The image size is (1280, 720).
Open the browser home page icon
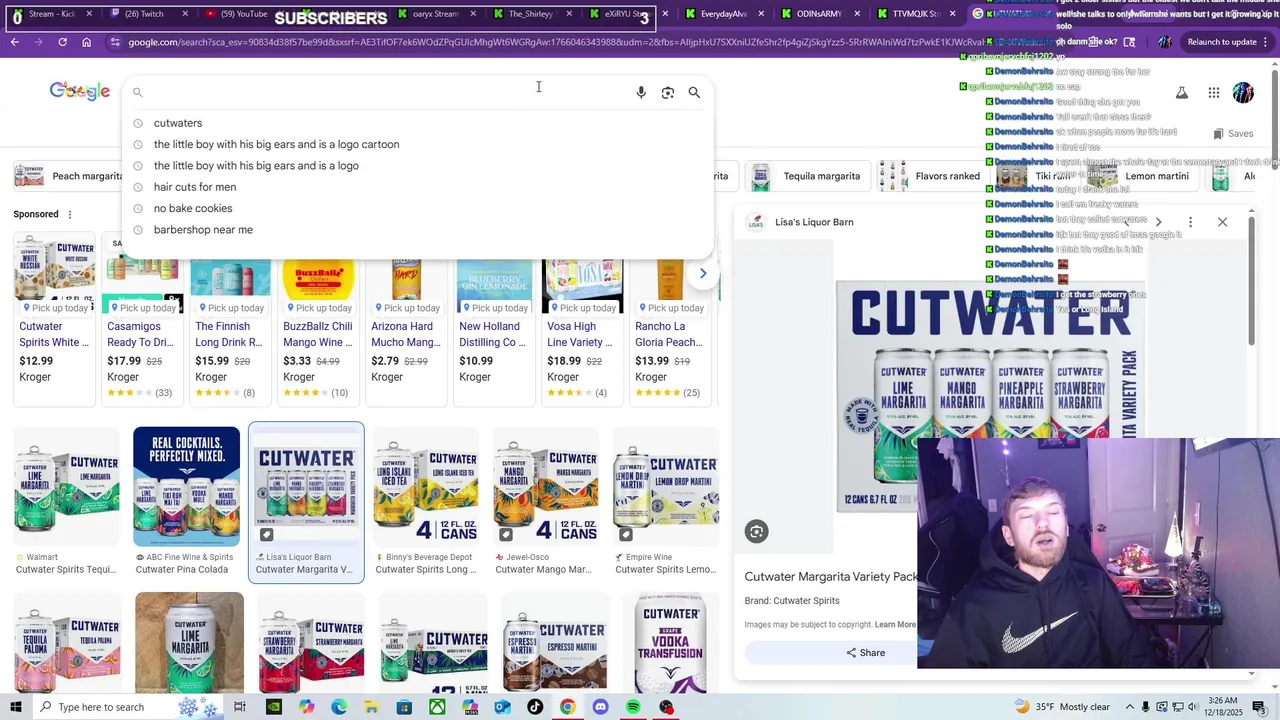(87, 42)
